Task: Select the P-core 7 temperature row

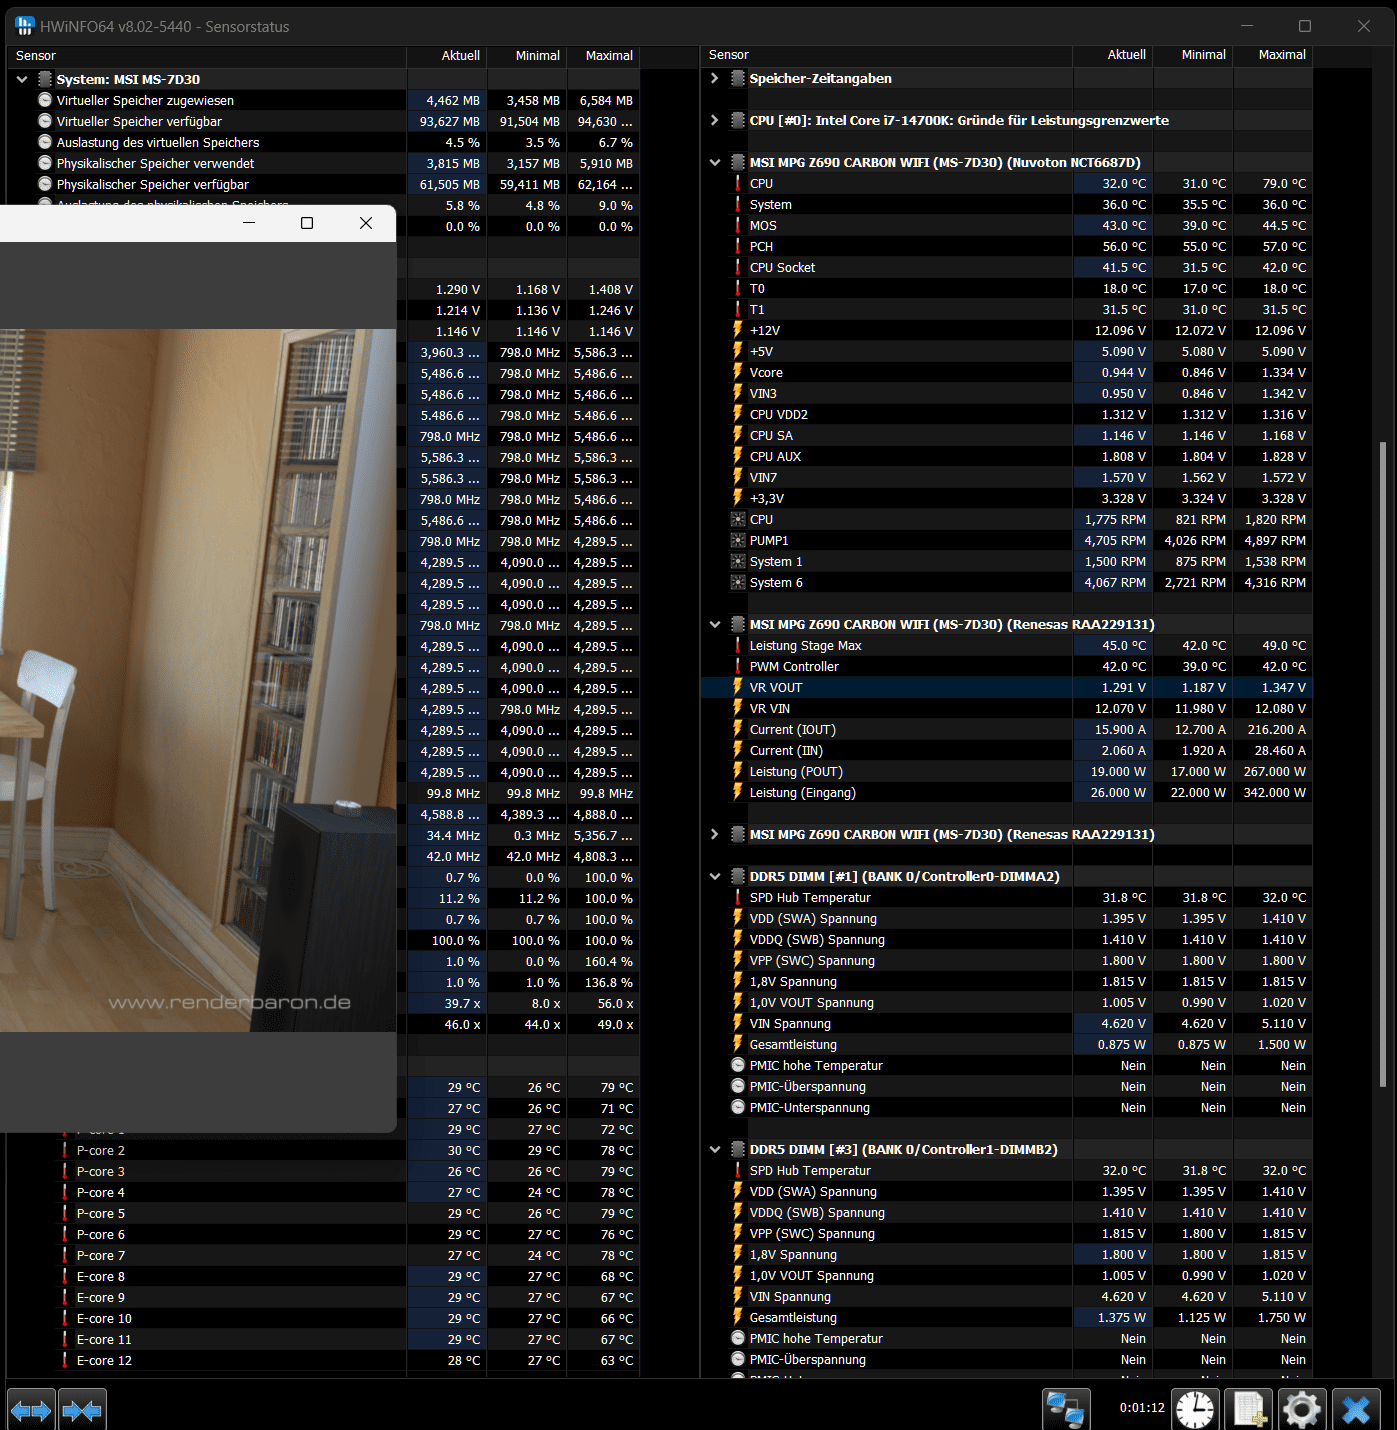Action: [323, 1255]
